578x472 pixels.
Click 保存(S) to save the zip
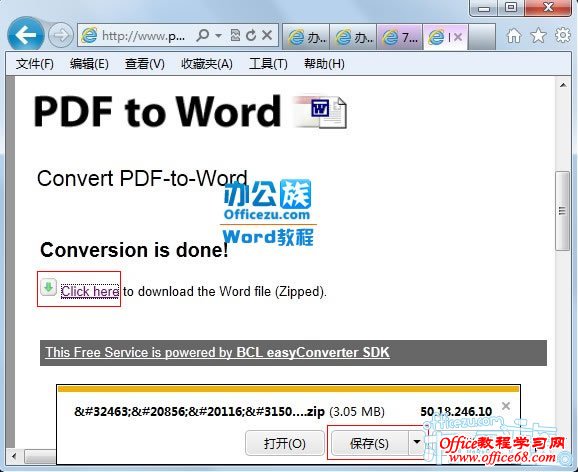pyautogui.click(x=369, y=443)
